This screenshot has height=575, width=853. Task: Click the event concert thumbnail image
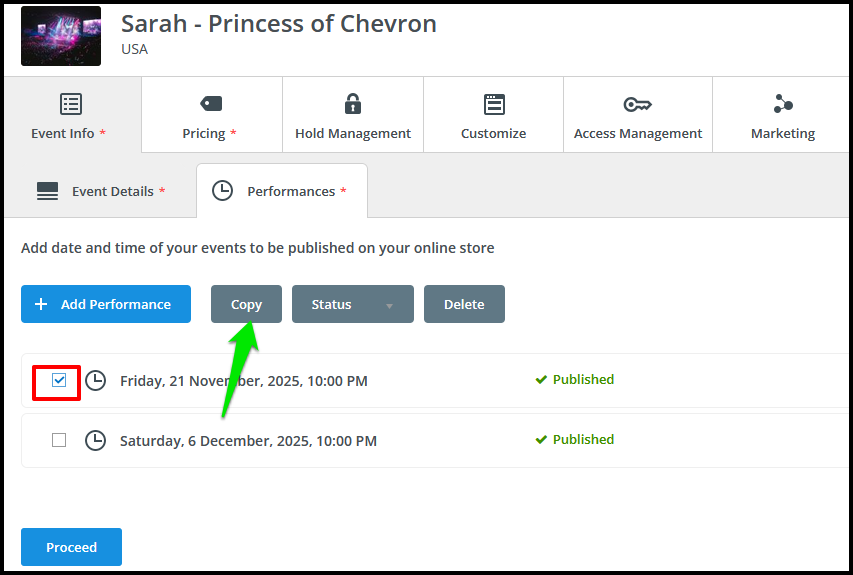click(x=61, y=36)
